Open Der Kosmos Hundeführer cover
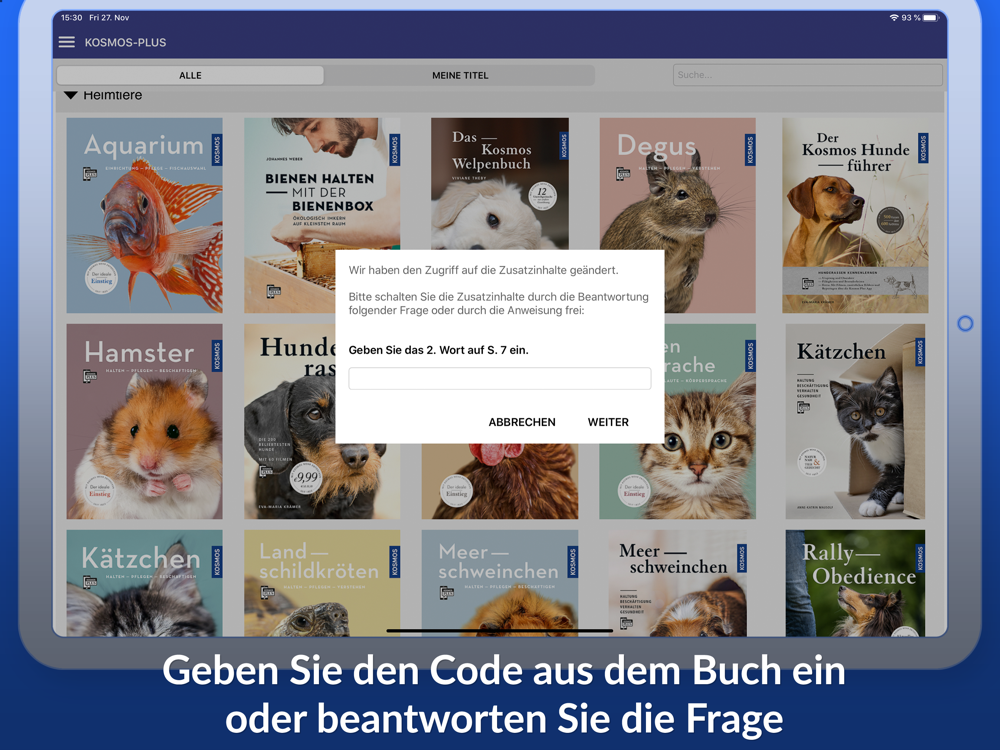The height and width of the screenshot is (750, 1000). click(855, 216)
